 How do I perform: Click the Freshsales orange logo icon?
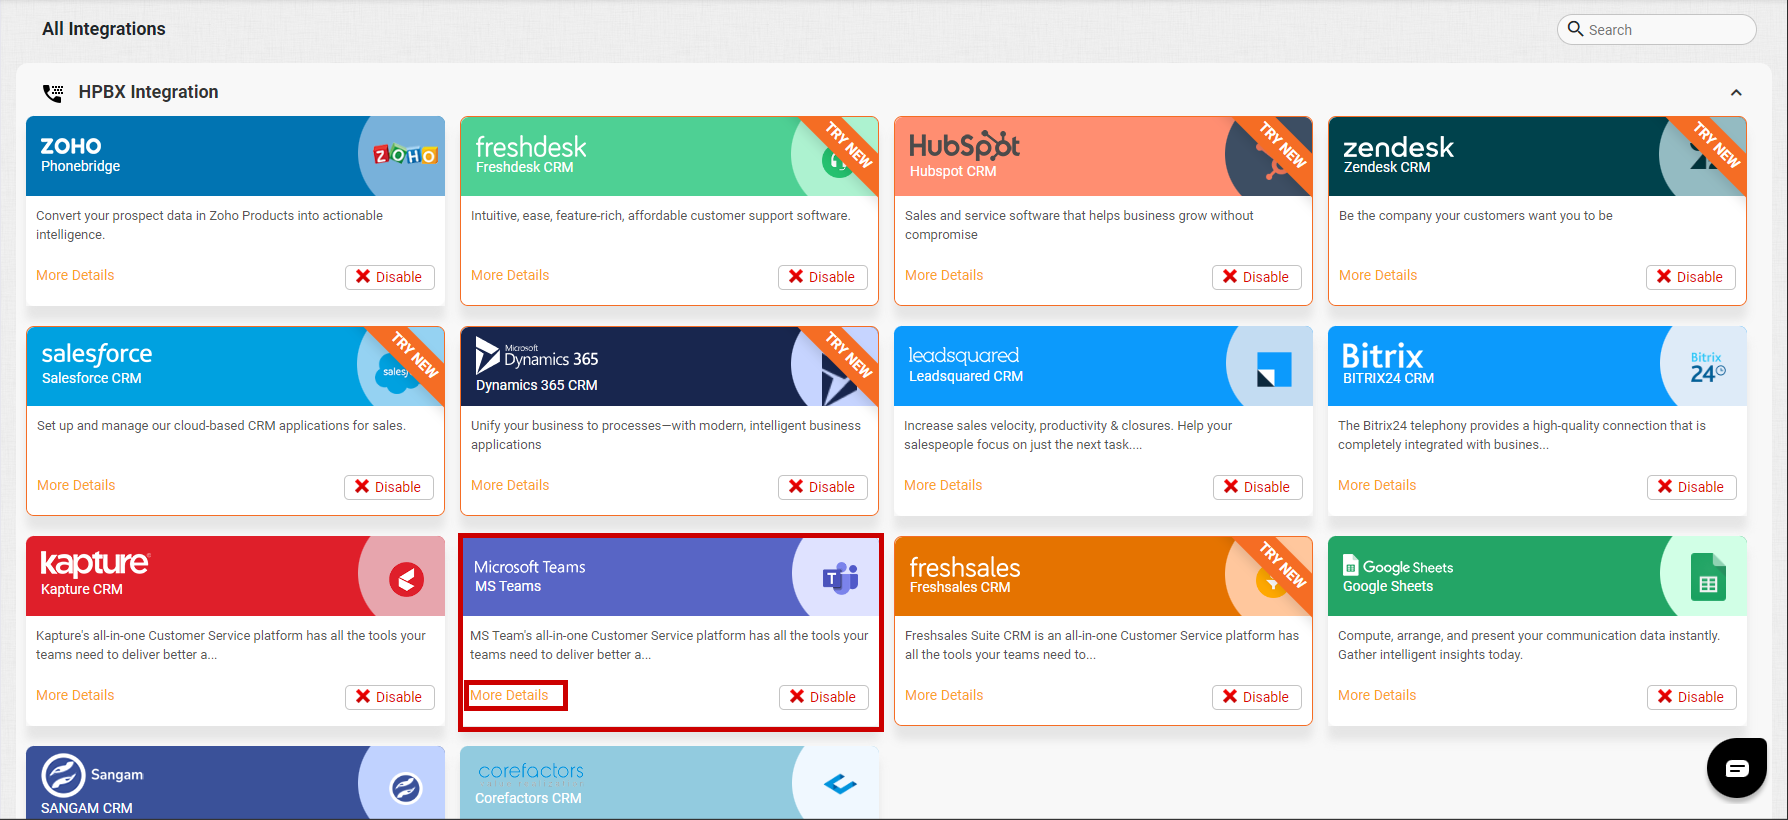[1271, 580]
